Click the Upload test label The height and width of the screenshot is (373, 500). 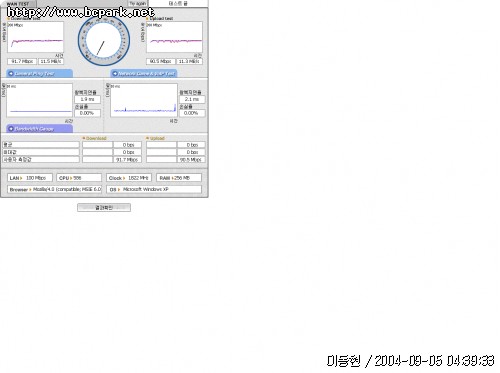tap(161, 19)
